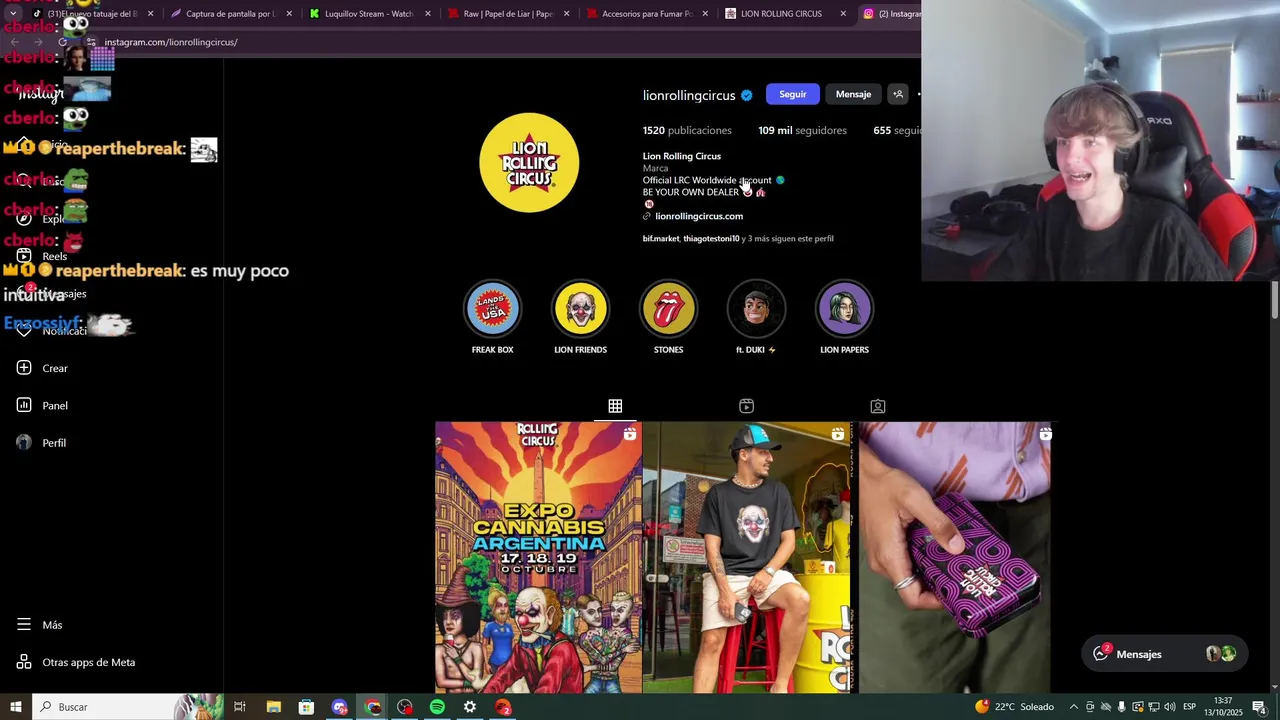Viewport: 1280px width, 720px height.
Task: Open the Reels sidebar item
Action: [42, 256]
